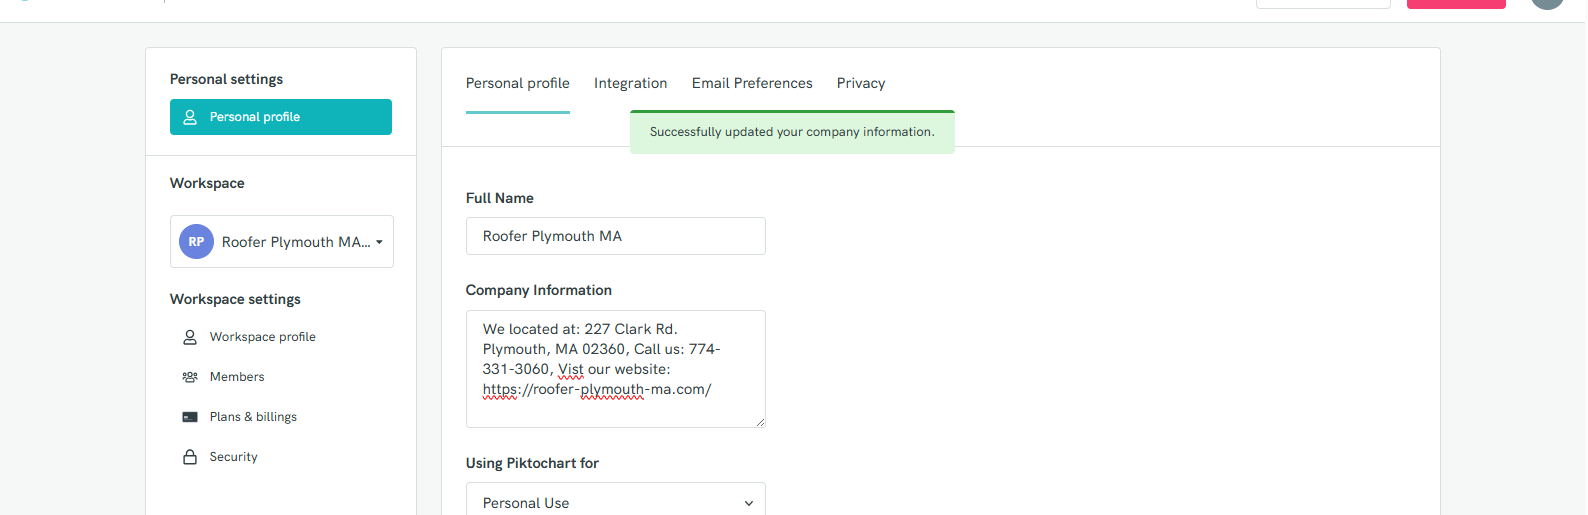This screenshot has height=515, width=1588.
Task: Open the Email Preferences tab
Action: pyautogui.click(x=752, y=83)
